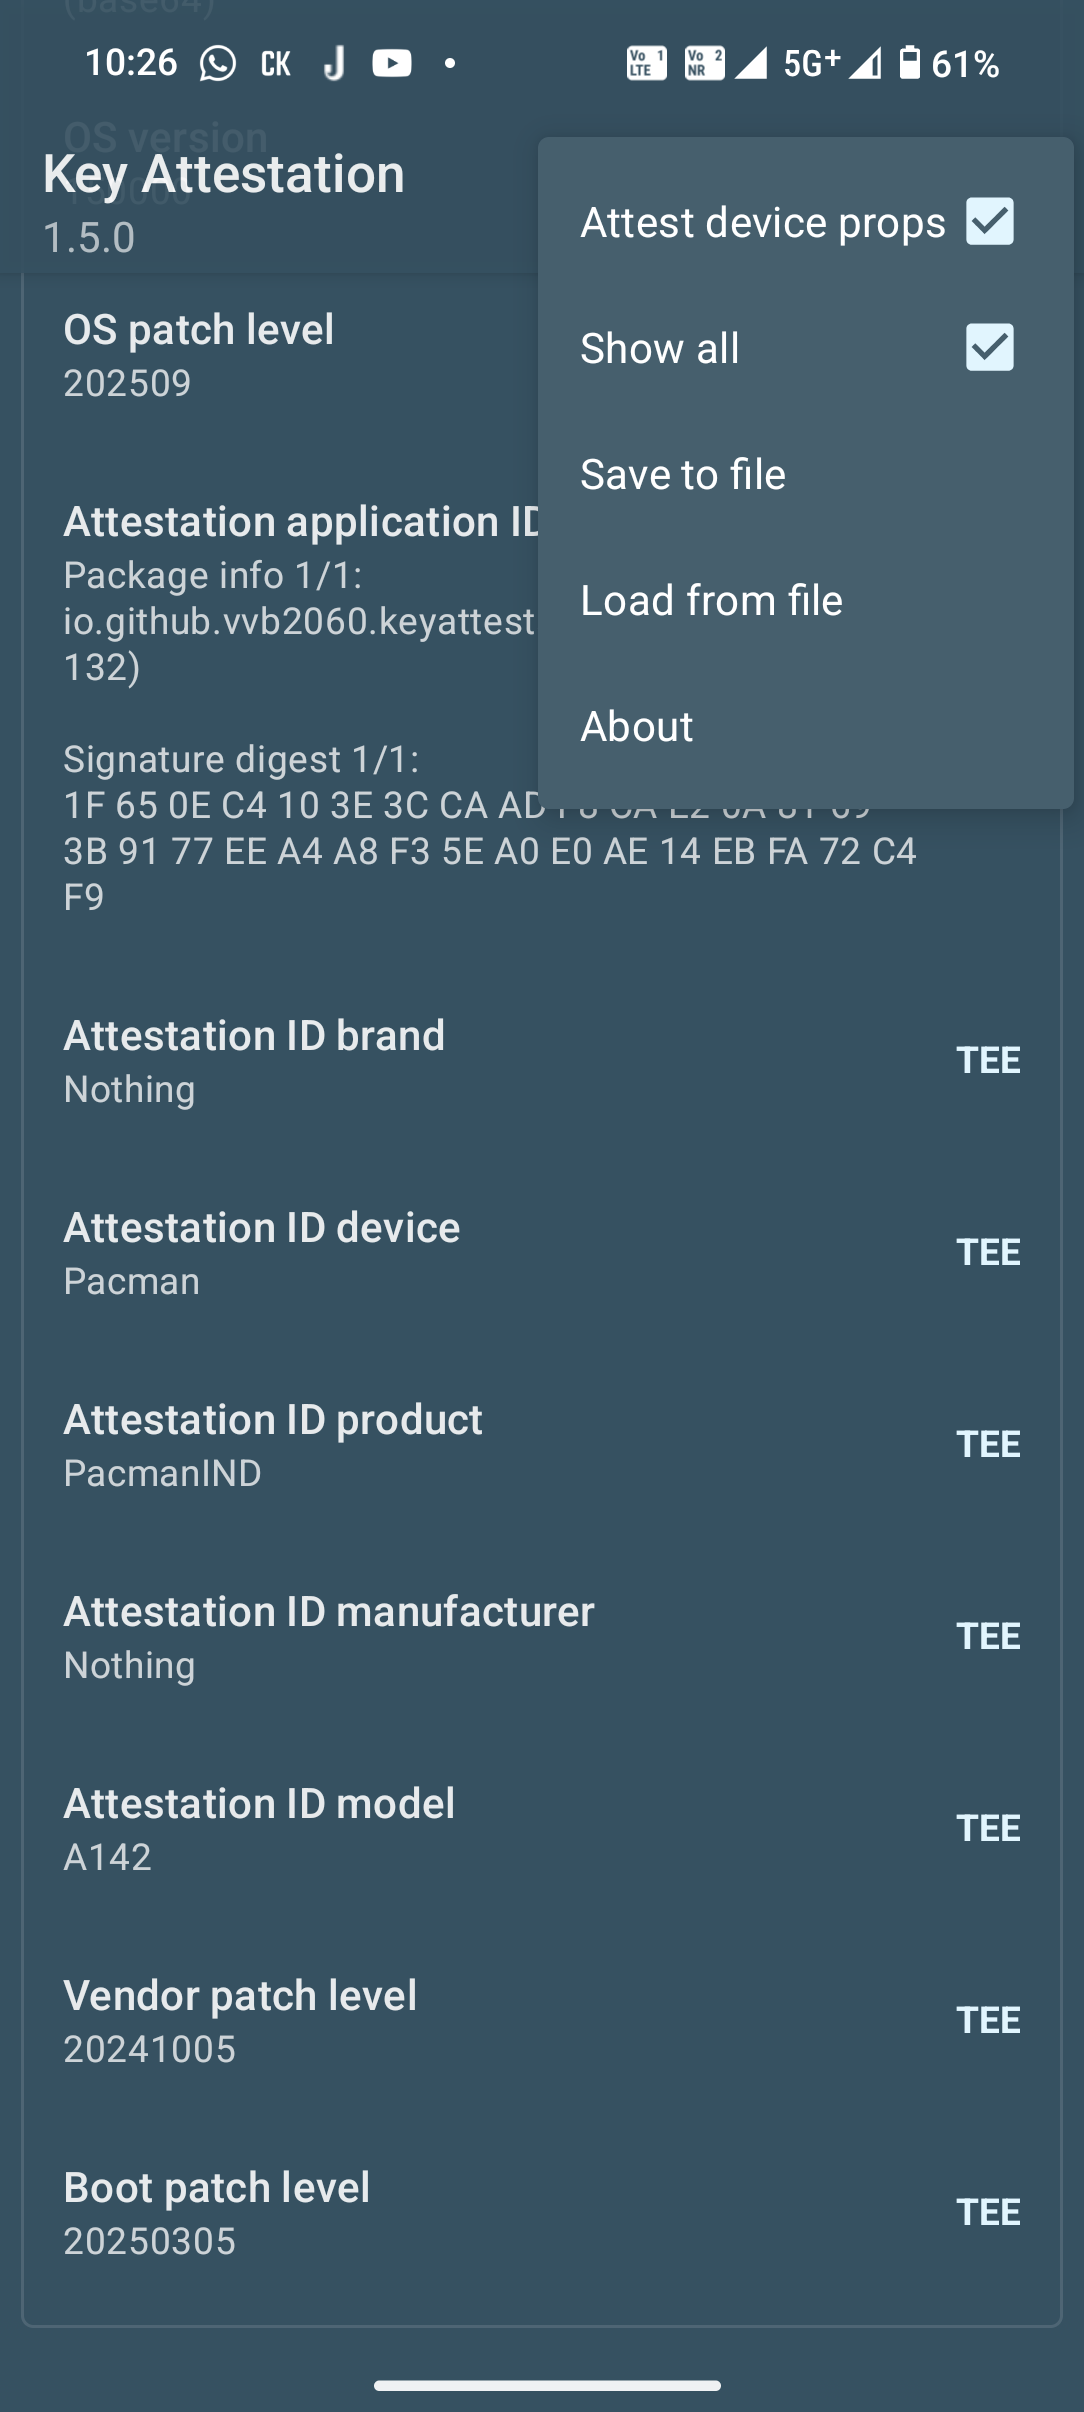Viewport: 1084px width, 2412px height.
Task: Tap the Vo NR SIM 2 indicator icon
Action: 704,64
